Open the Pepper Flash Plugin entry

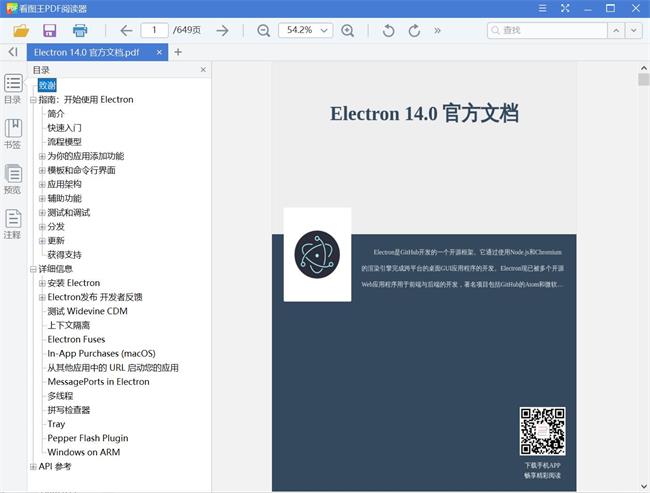(88, 438)
